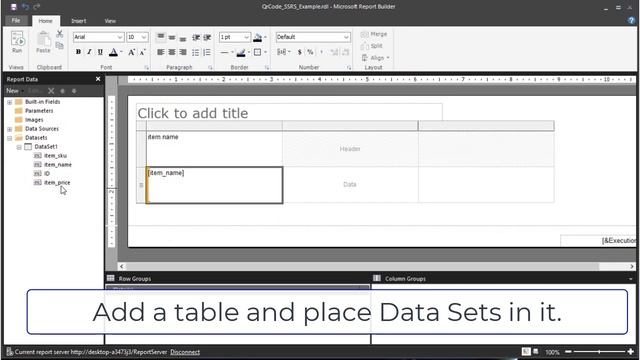Image resolution: width=640 pixels, height=360 pixels.
Task: Click increase indent icon
Action: (207, 38)
